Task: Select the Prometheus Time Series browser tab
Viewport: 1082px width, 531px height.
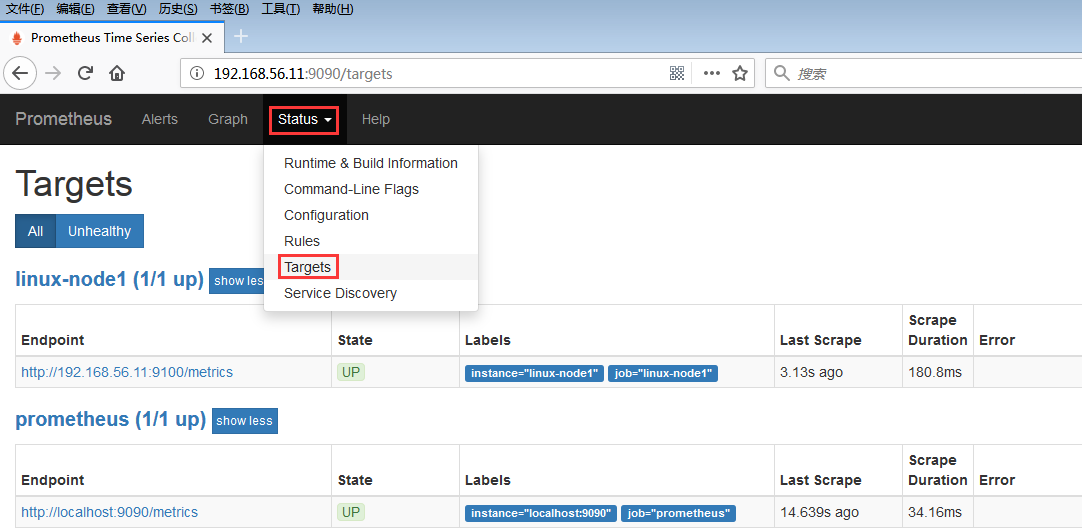Action: 112,37
